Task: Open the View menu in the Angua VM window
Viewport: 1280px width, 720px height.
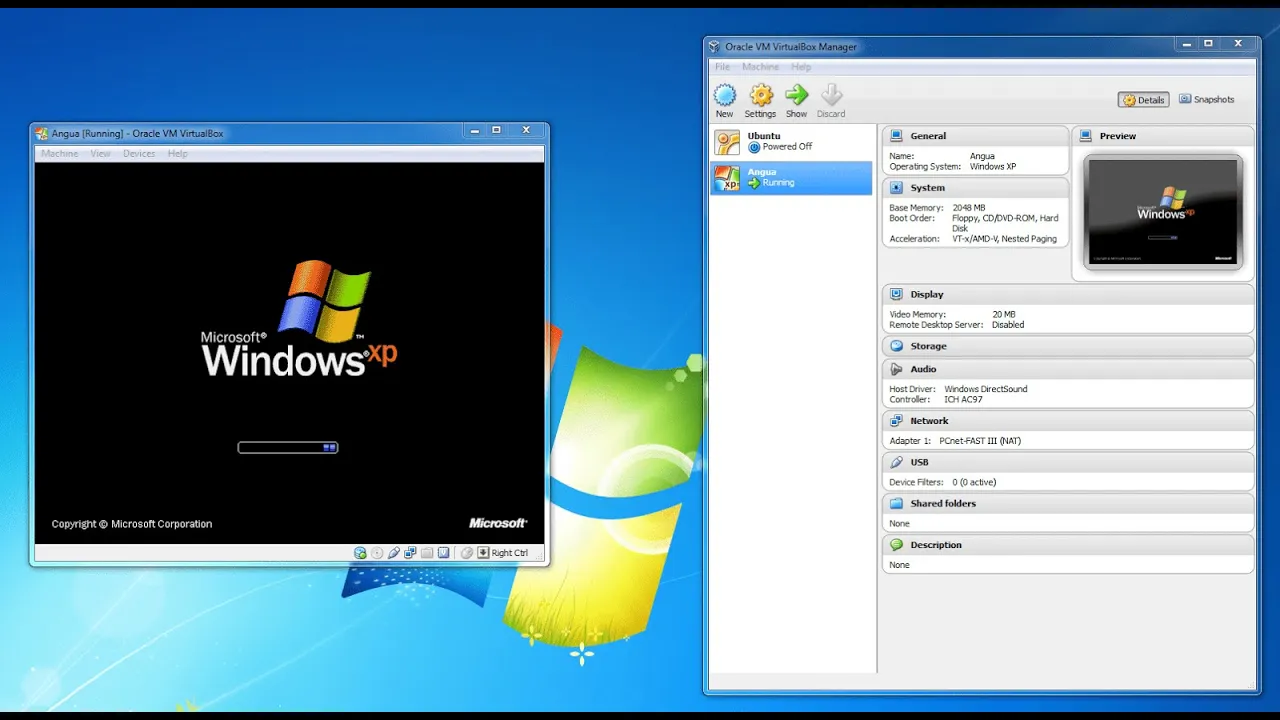Action: click(x=100, y=154)
